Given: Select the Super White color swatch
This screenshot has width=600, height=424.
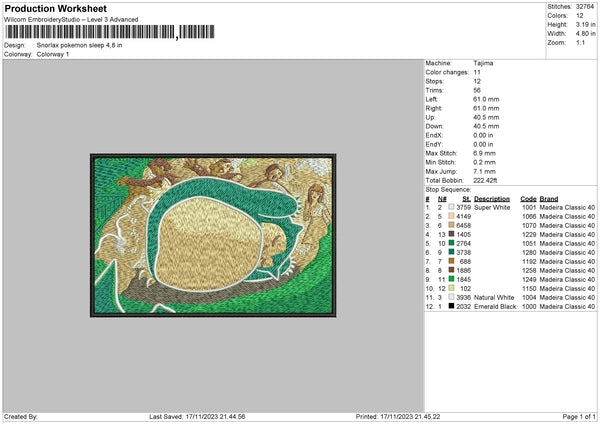Looking at the screenshot, I should [x=452, y=207].
